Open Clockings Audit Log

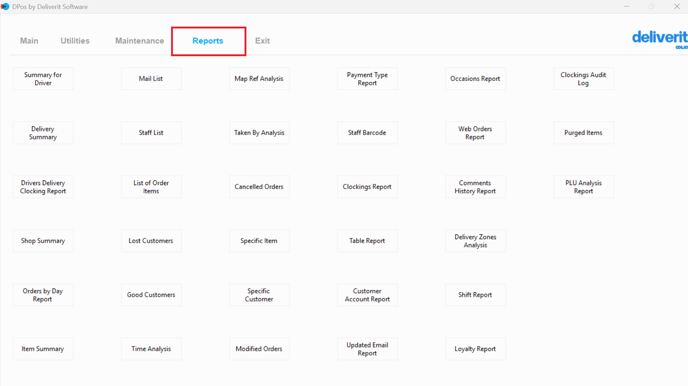(583, 79)
